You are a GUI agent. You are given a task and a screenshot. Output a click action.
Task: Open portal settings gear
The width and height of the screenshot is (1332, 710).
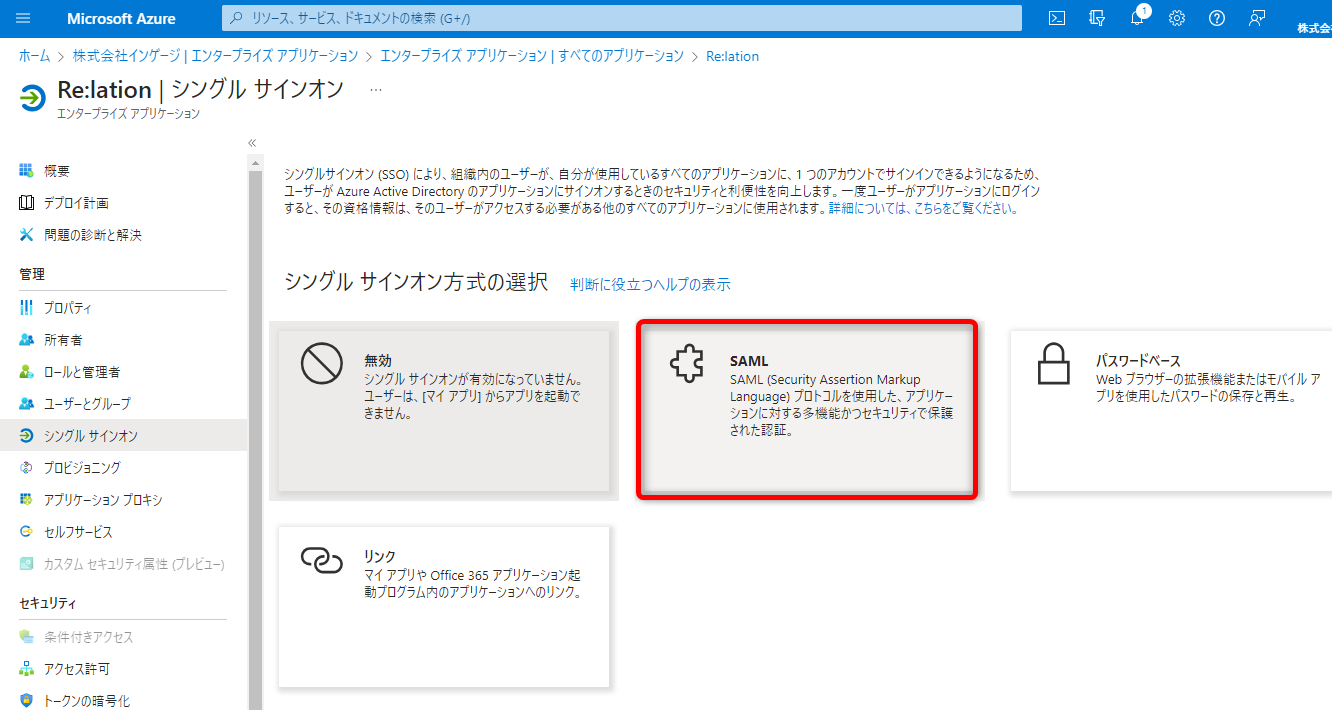coord(1177,18)
